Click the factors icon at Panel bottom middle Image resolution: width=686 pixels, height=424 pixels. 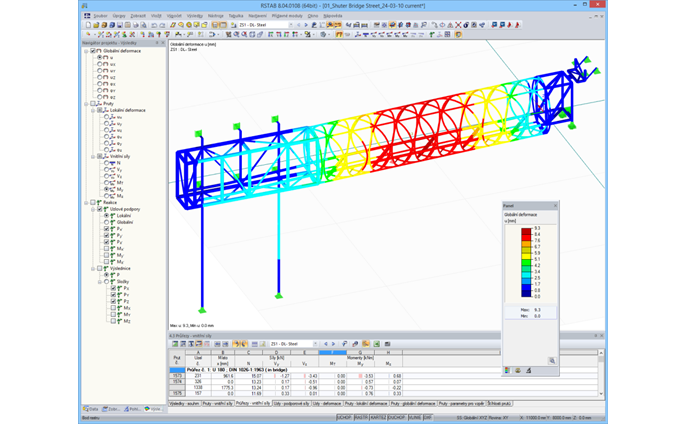[518, 370]
